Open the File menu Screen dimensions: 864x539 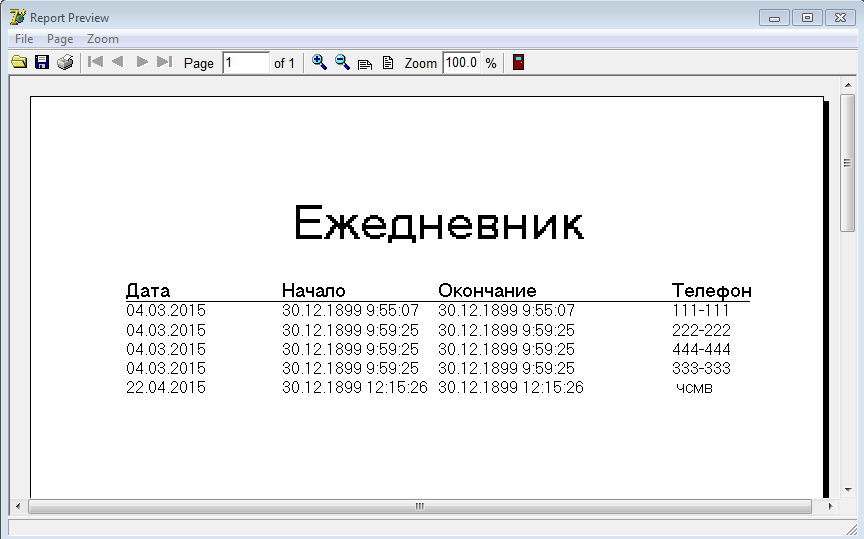(x=24, y=39)
